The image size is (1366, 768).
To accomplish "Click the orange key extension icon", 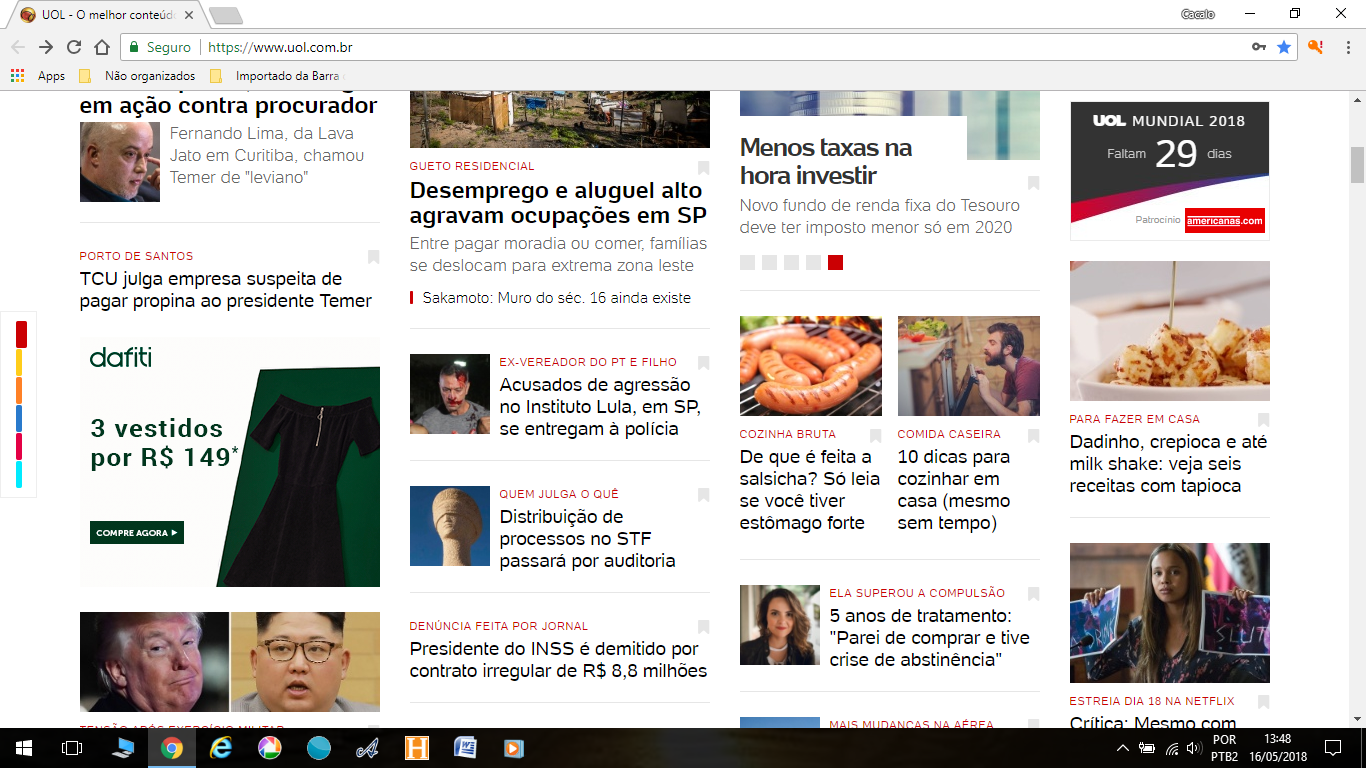I will (1316, 47).
